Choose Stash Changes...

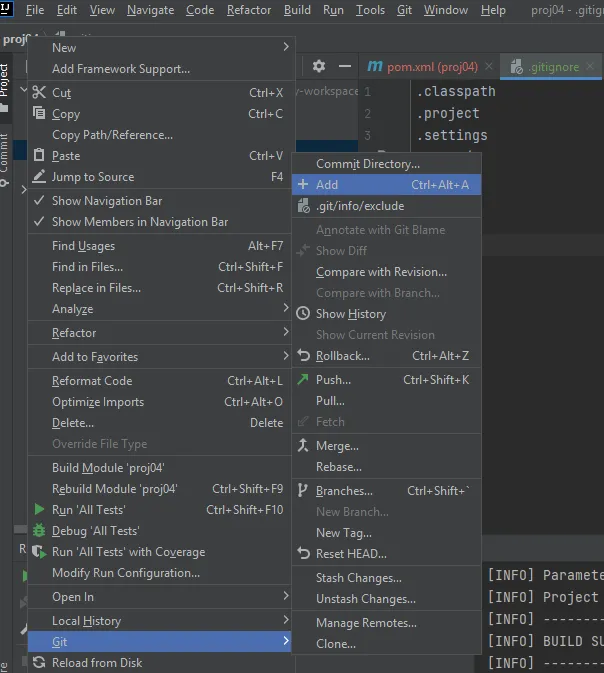click(x=386, y=578)
